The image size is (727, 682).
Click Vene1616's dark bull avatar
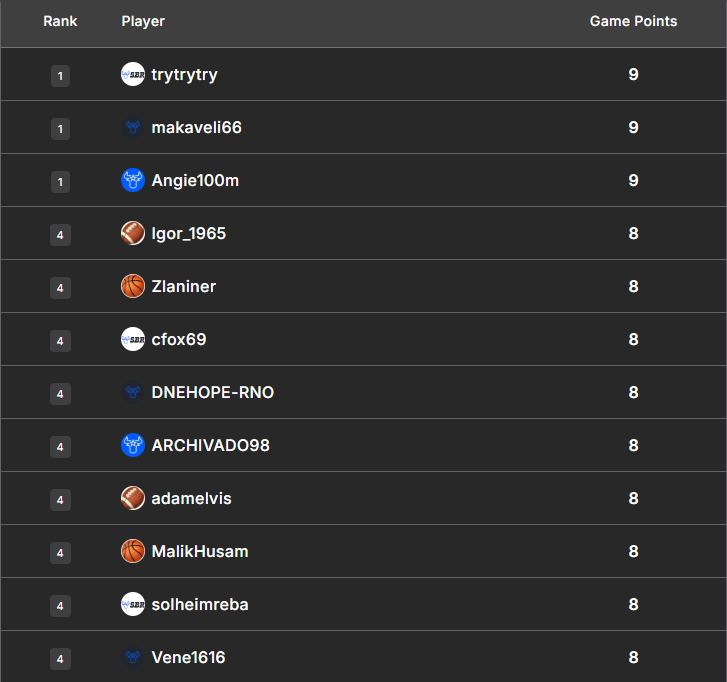point(133,658)
